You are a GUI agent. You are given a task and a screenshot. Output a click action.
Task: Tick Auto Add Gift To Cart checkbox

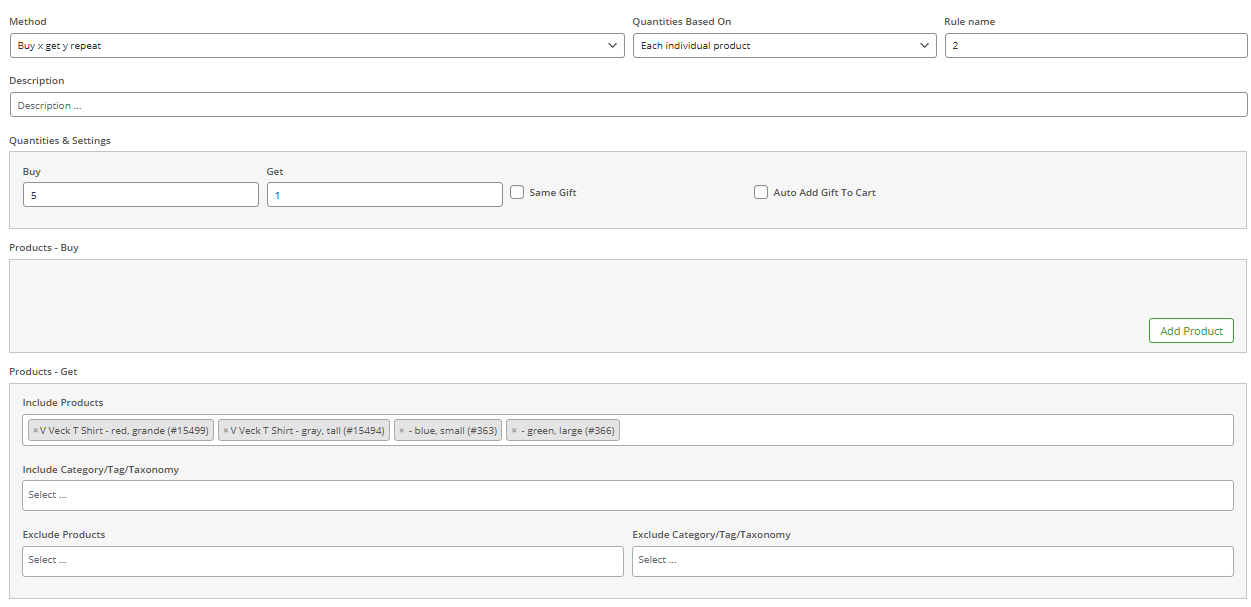point(761,192)
